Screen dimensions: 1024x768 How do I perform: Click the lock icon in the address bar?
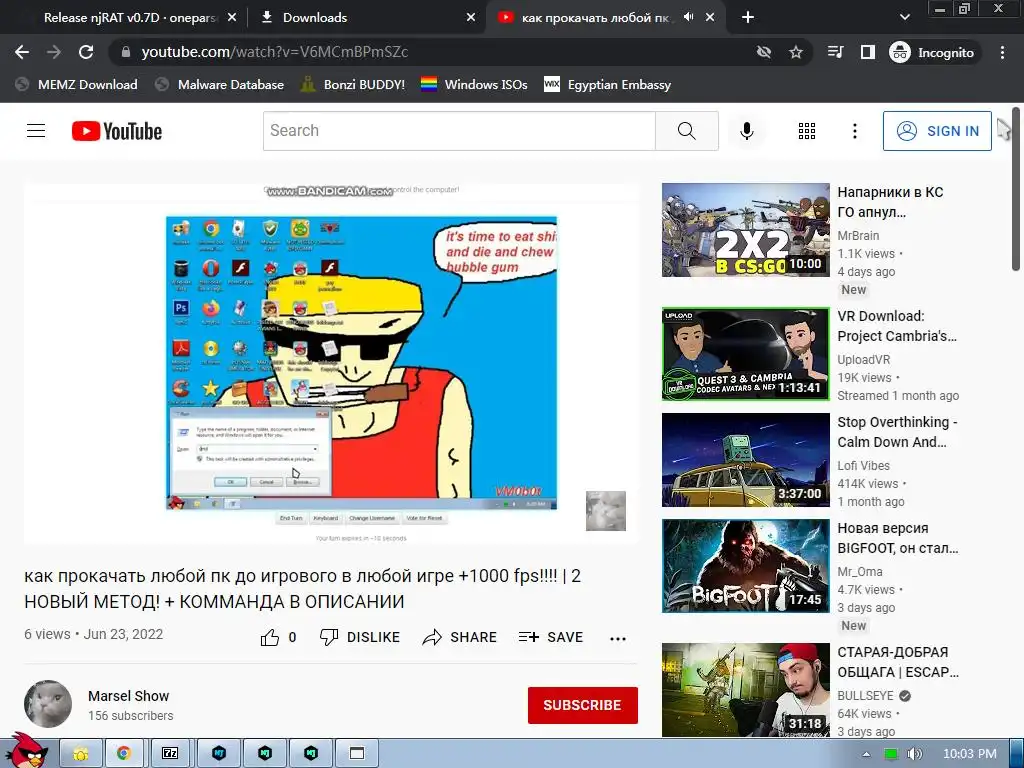(x=127, y=52)
